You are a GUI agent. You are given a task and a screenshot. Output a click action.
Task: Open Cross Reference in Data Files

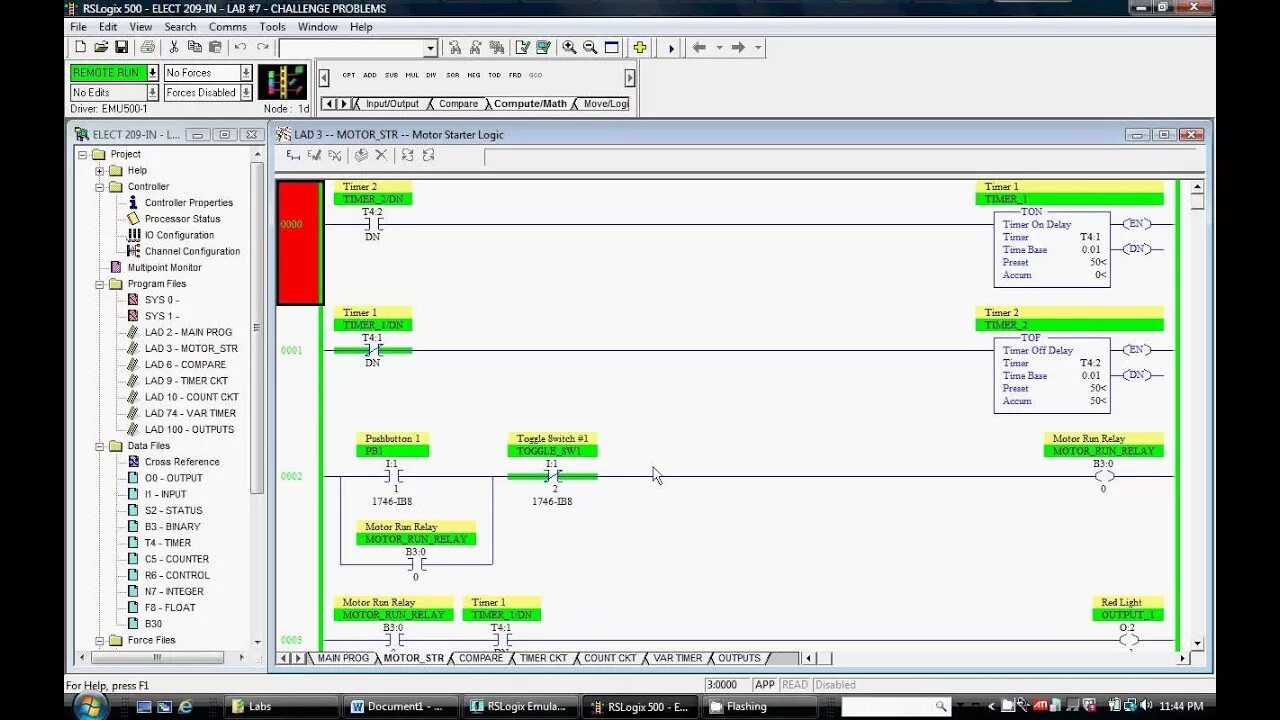coord(182,462)
